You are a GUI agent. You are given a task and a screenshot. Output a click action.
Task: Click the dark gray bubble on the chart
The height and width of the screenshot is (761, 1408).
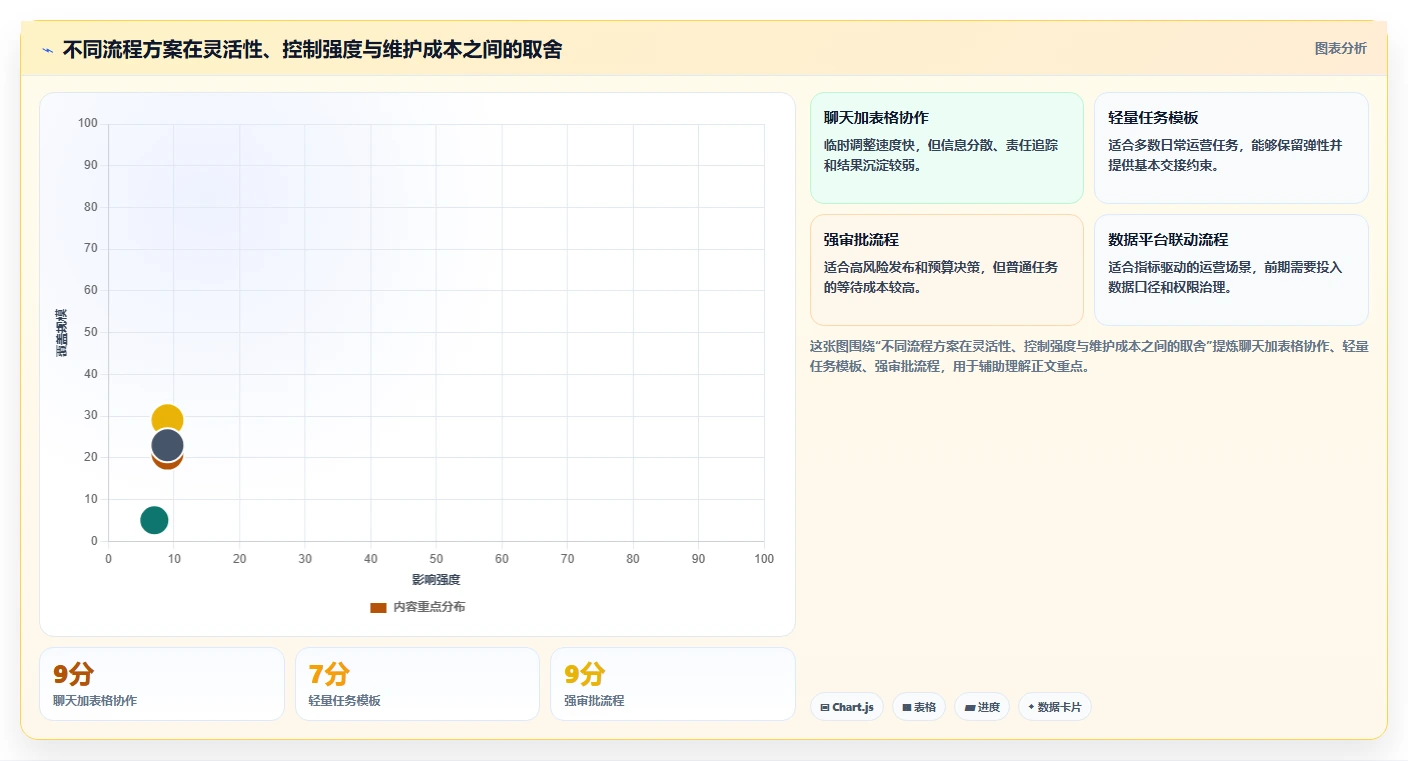click(167, 445)
